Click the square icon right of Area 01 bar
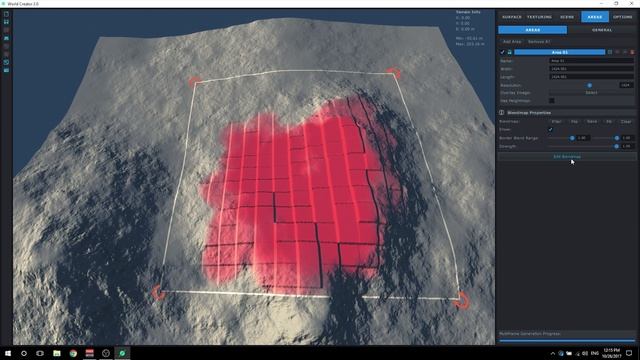This screenshot has height=360, width=640. coord(610,52)
